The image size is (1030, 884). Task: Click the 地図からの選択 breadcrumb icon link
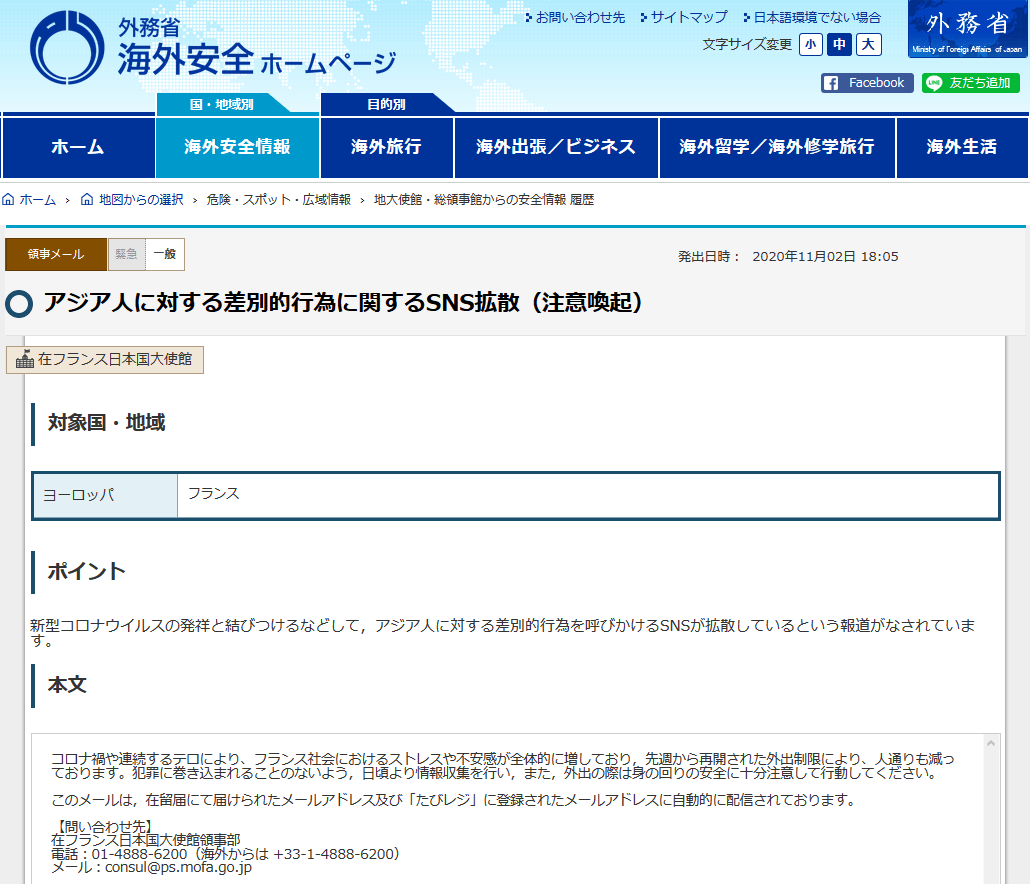(87, 200)
